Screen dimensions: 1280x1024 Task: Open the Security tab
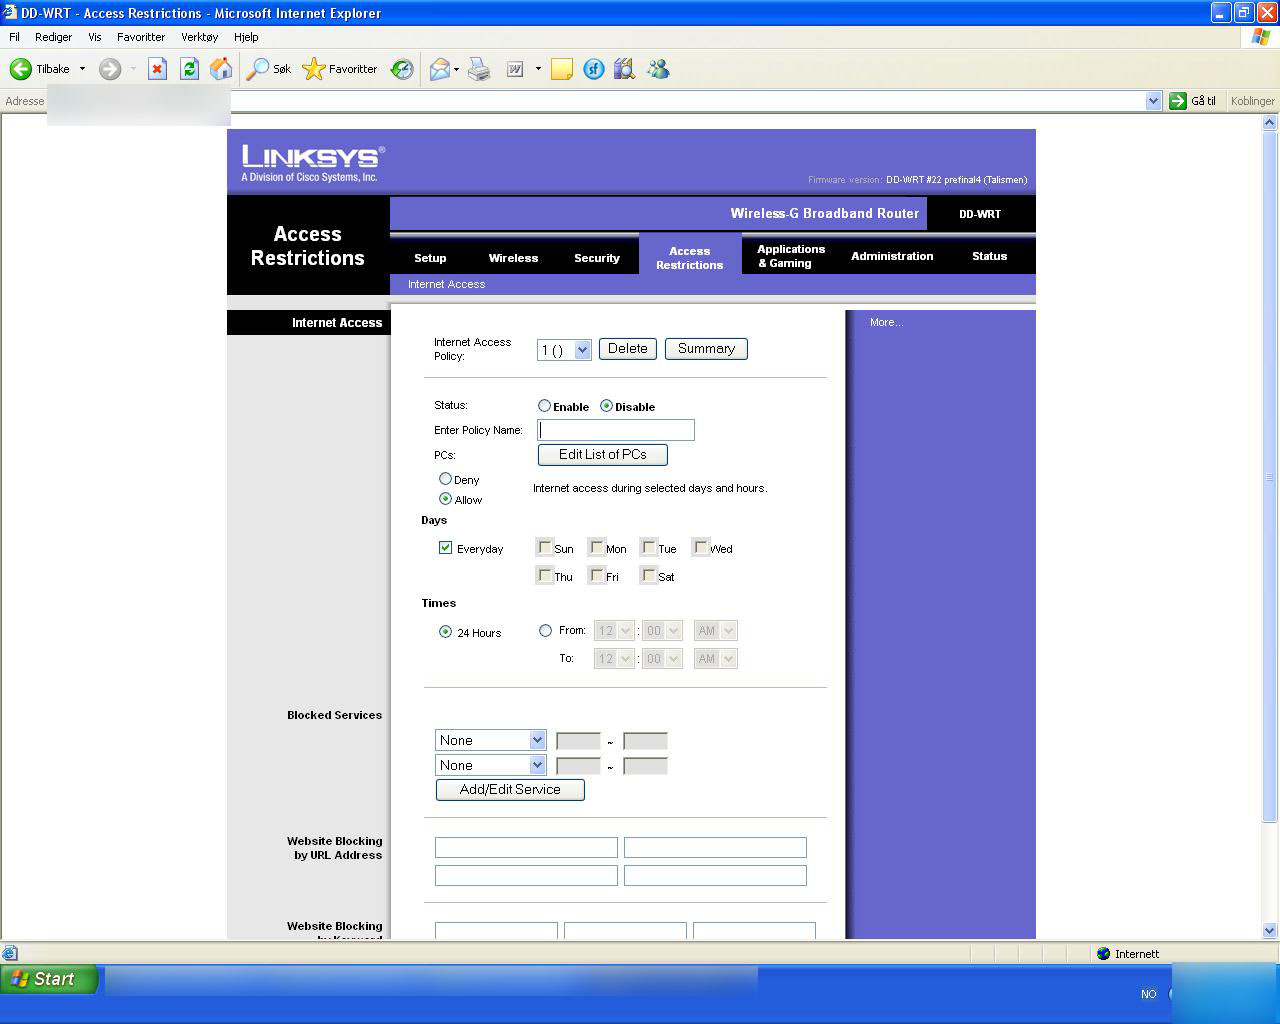point(597,258)
